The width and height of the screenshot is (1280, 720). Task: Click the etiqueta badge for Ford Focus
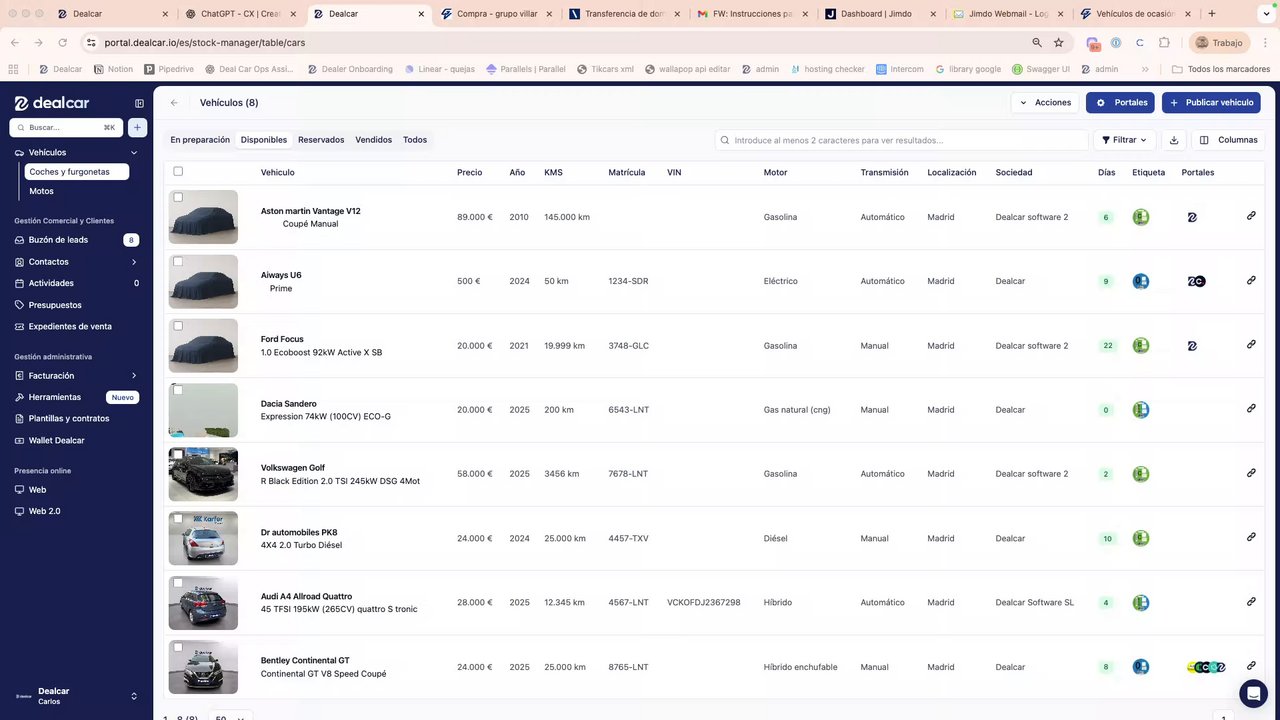coord(1140,345)
